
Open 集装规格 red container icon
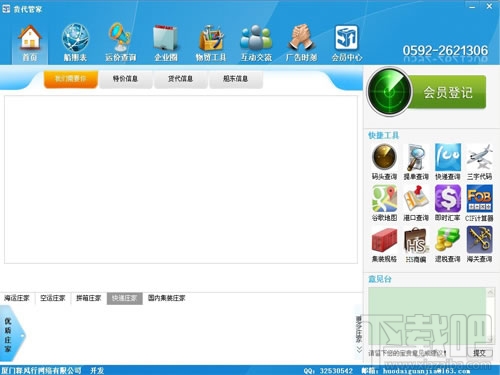(384, 245)
